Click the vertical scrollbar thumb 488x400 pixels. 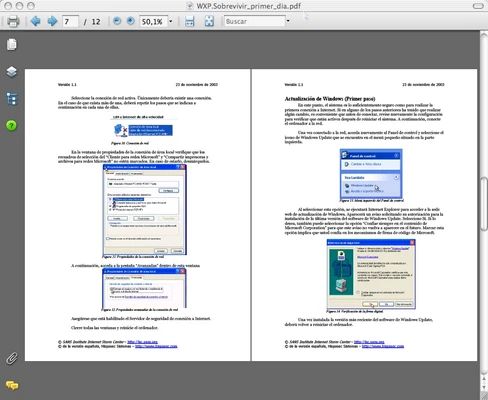coord(484,204)
